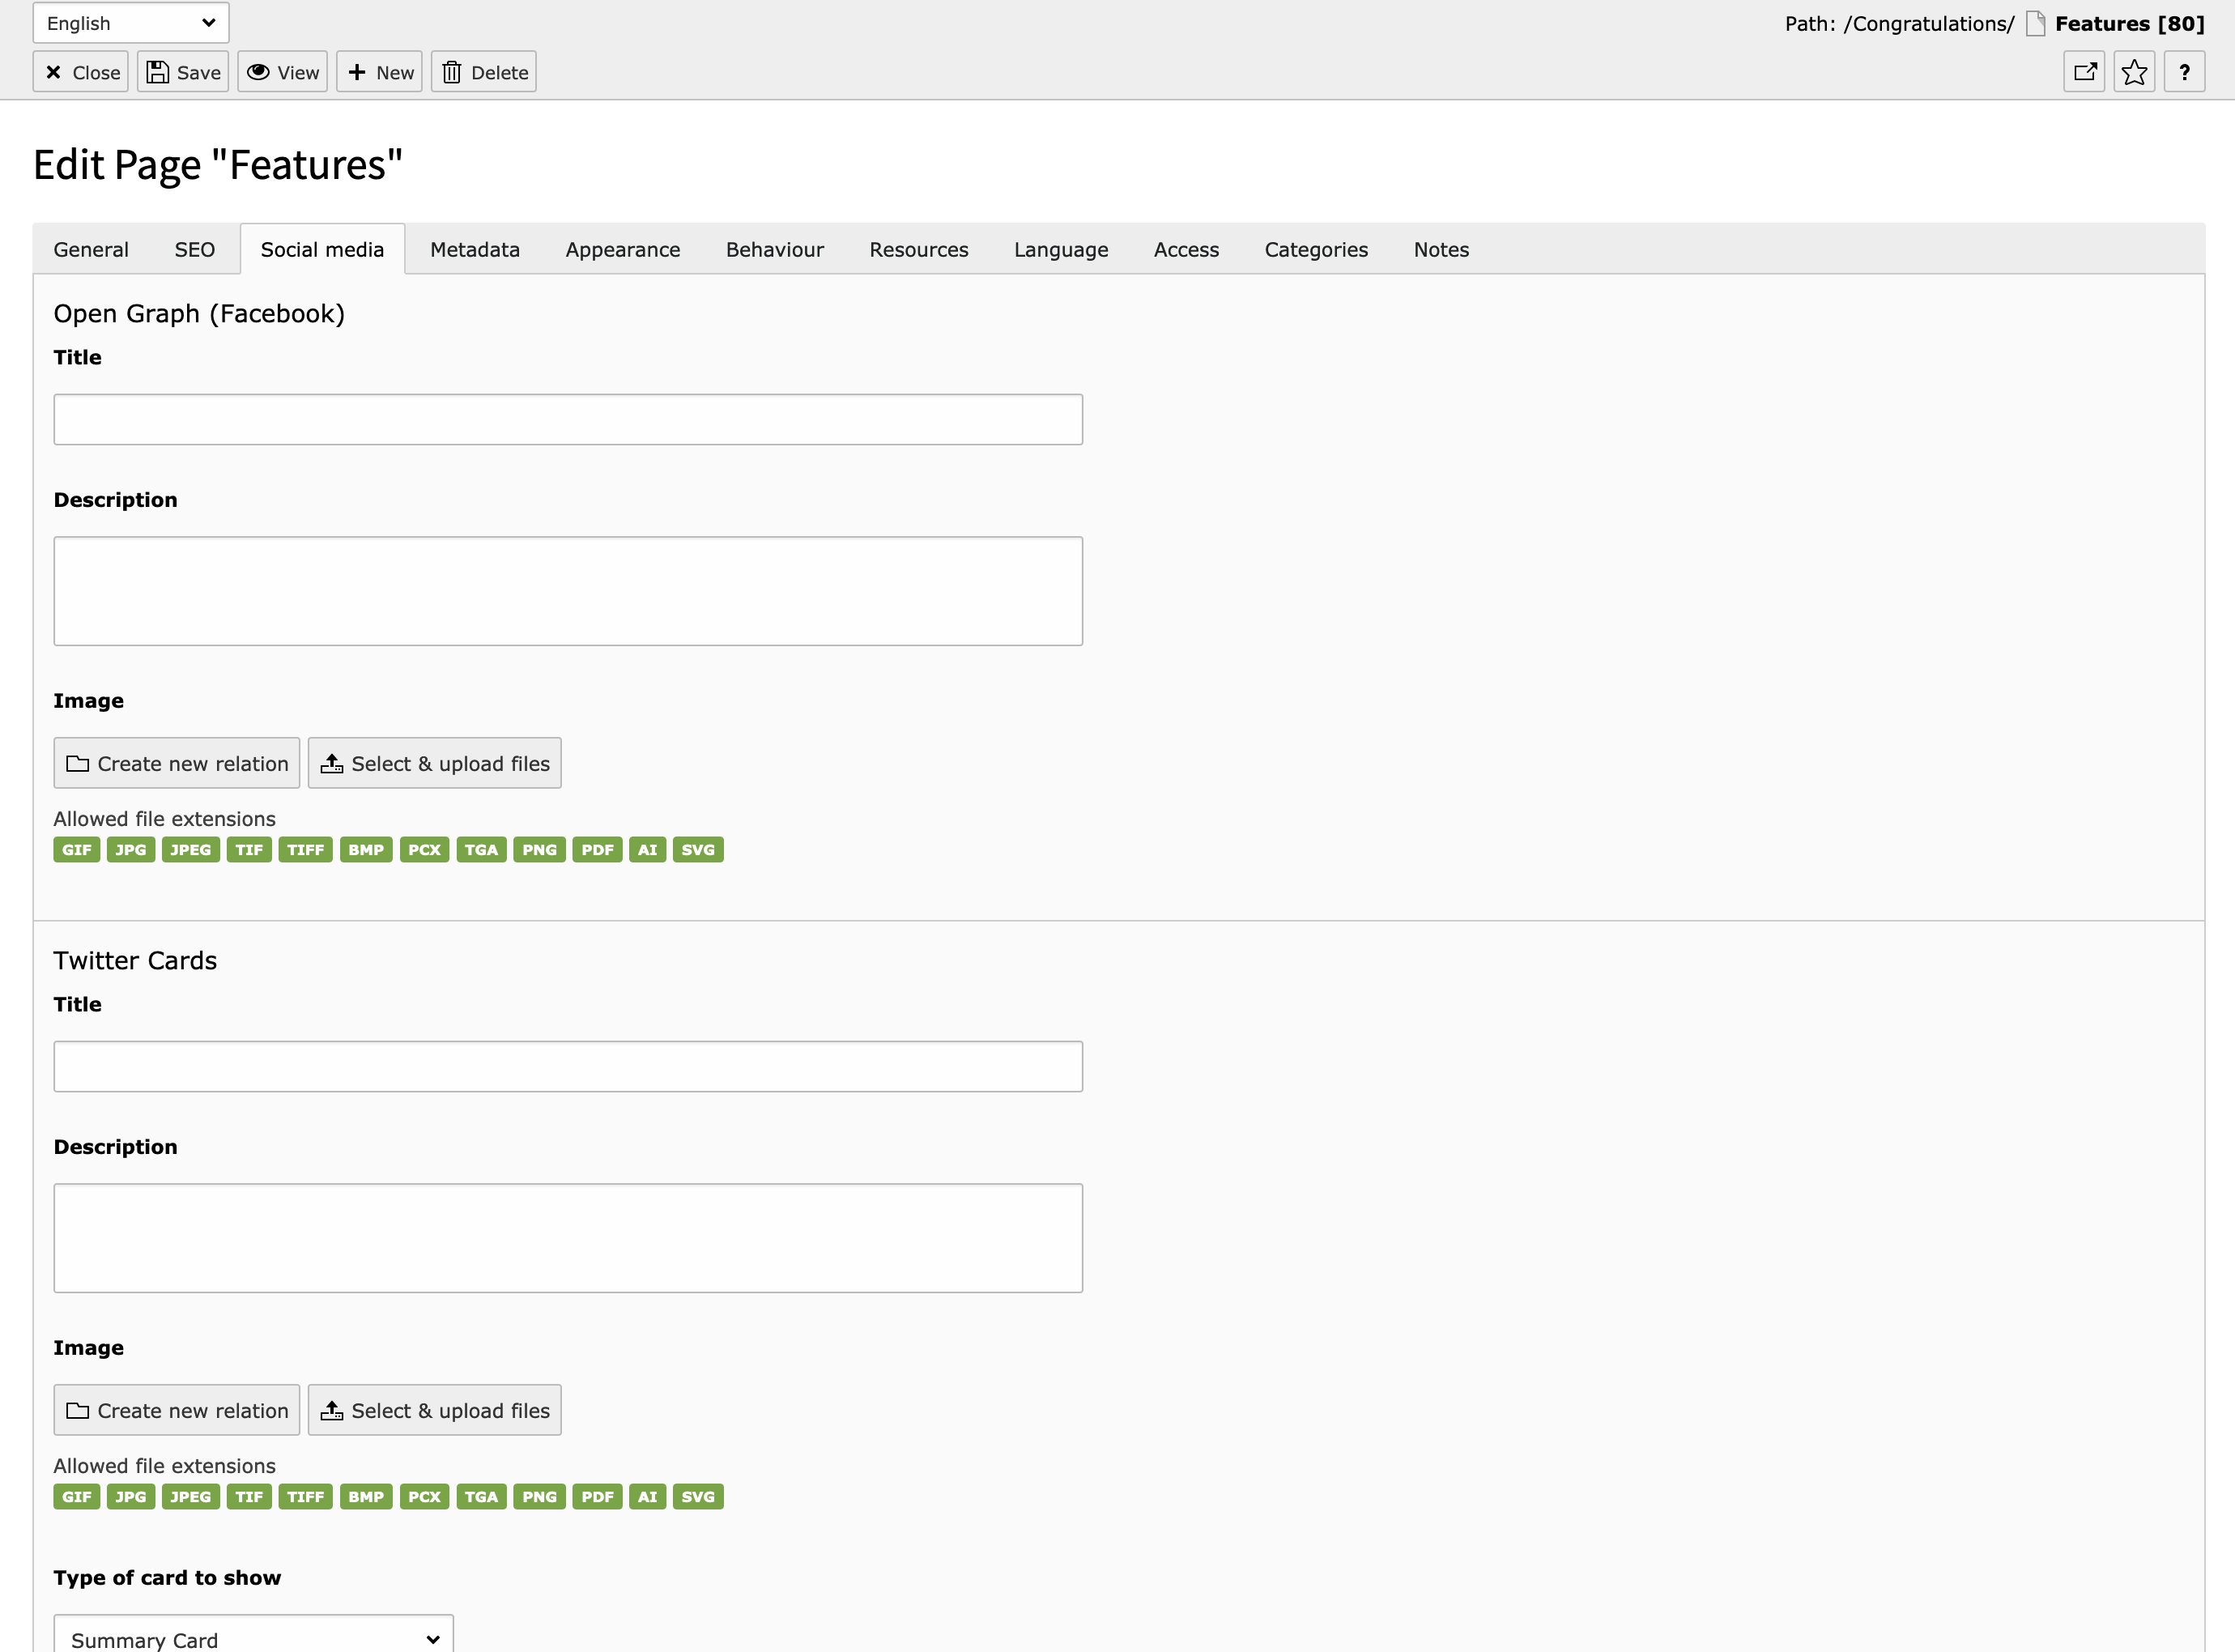Bookmark page with star icon
Viewport: 2235px width, 1652px height.
click(2134, 72)
